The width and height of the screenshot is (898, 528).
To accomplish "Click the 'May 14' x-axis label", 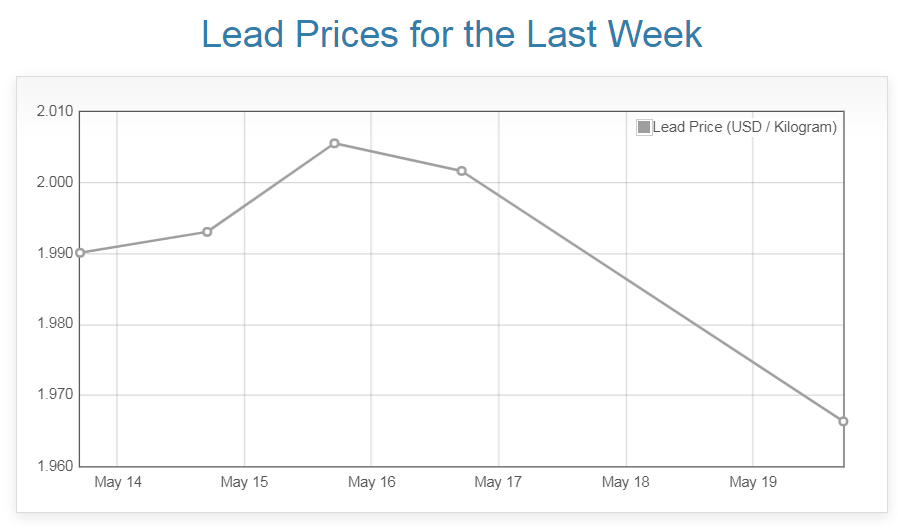I will point(118,482).
